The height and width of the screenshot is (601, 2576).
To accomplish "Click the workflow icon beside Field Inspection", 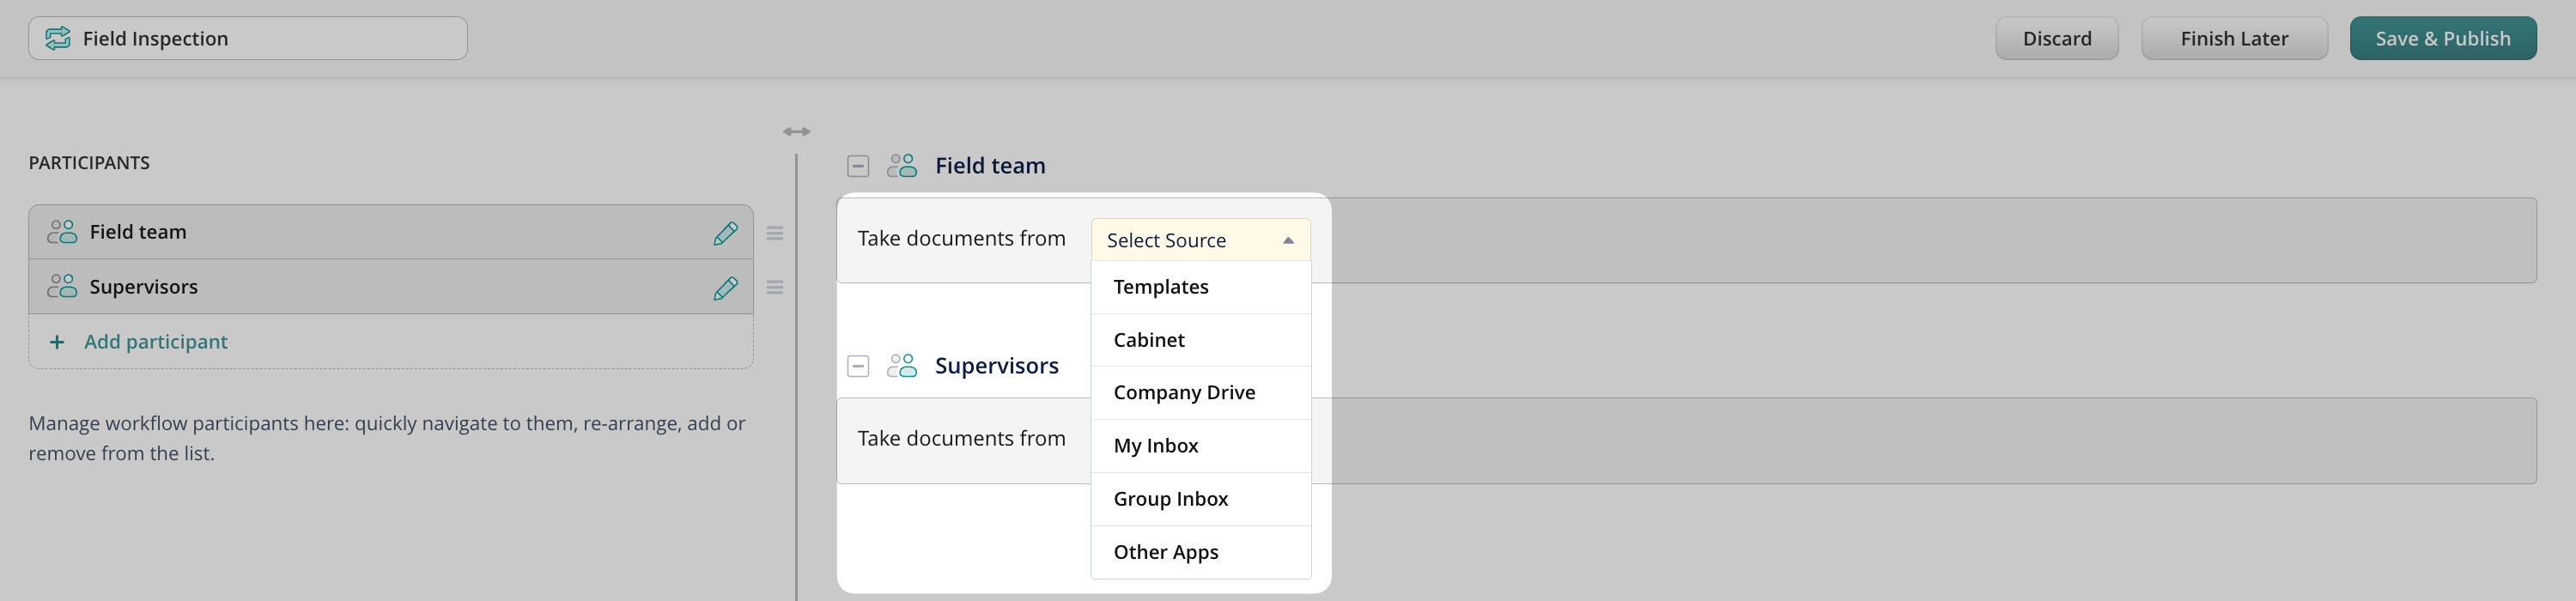I will click(58, 38).
